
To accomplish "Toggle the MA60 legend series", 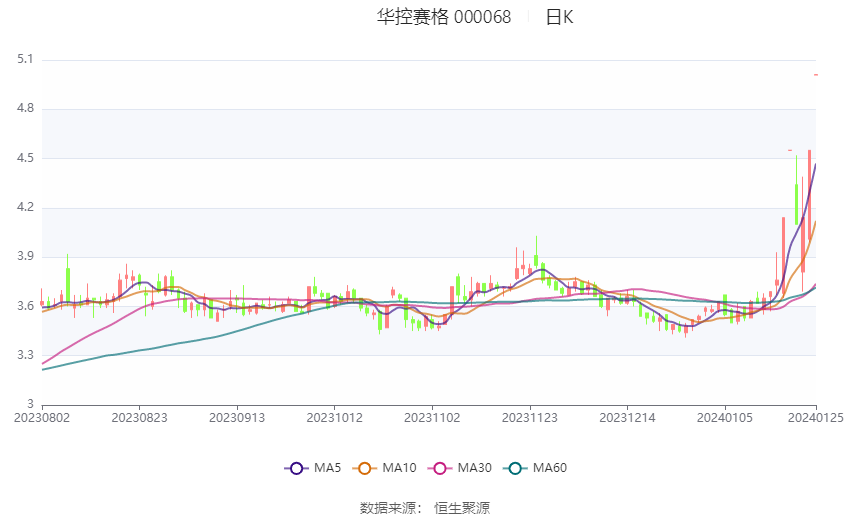I will 535,468.
